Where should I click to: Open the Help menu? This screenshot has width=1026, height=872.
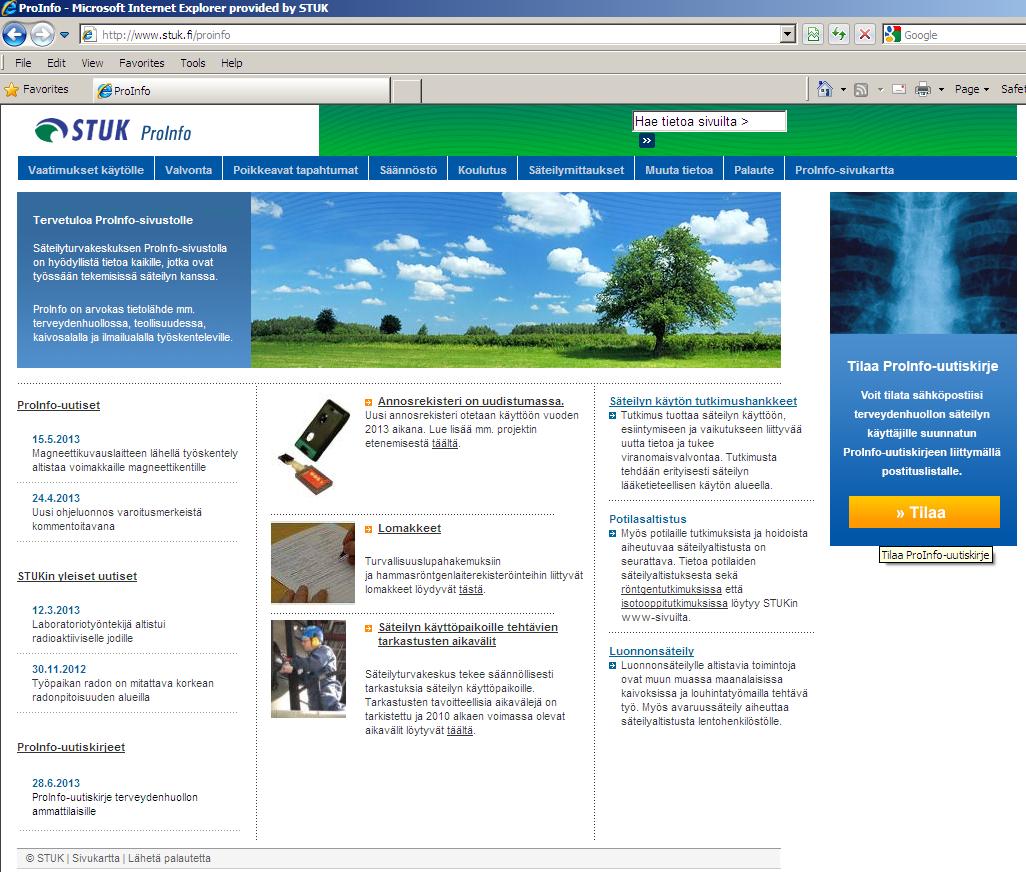pyautogui.click(x=232, y=63)
